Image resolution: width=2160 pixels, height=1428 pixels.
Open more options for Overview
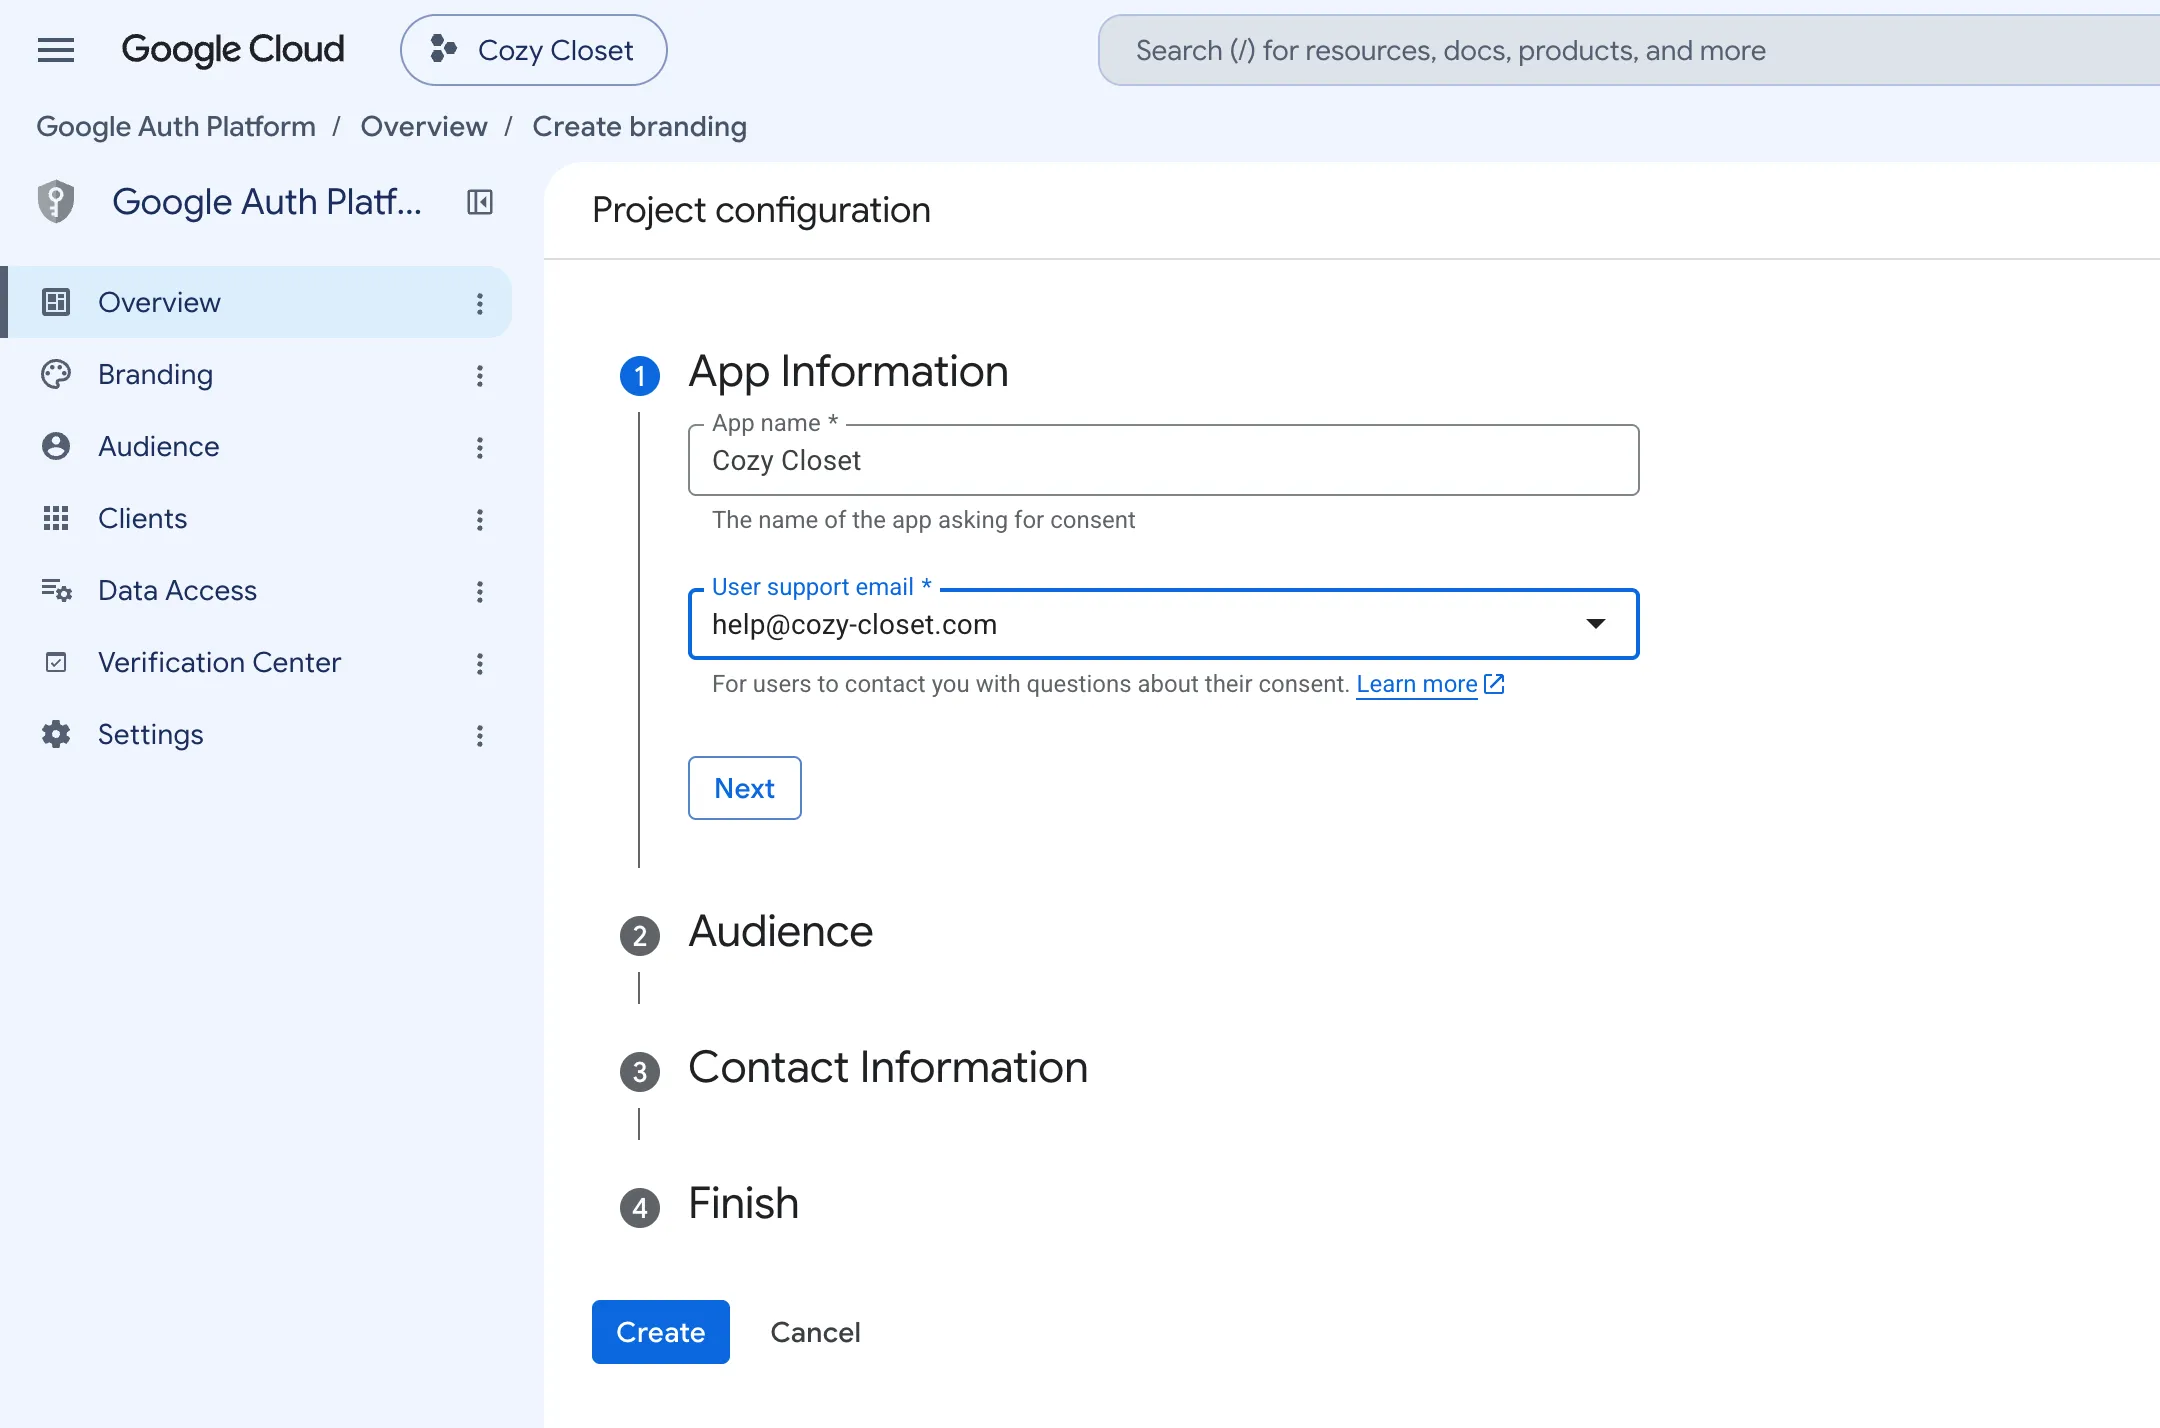480,303
